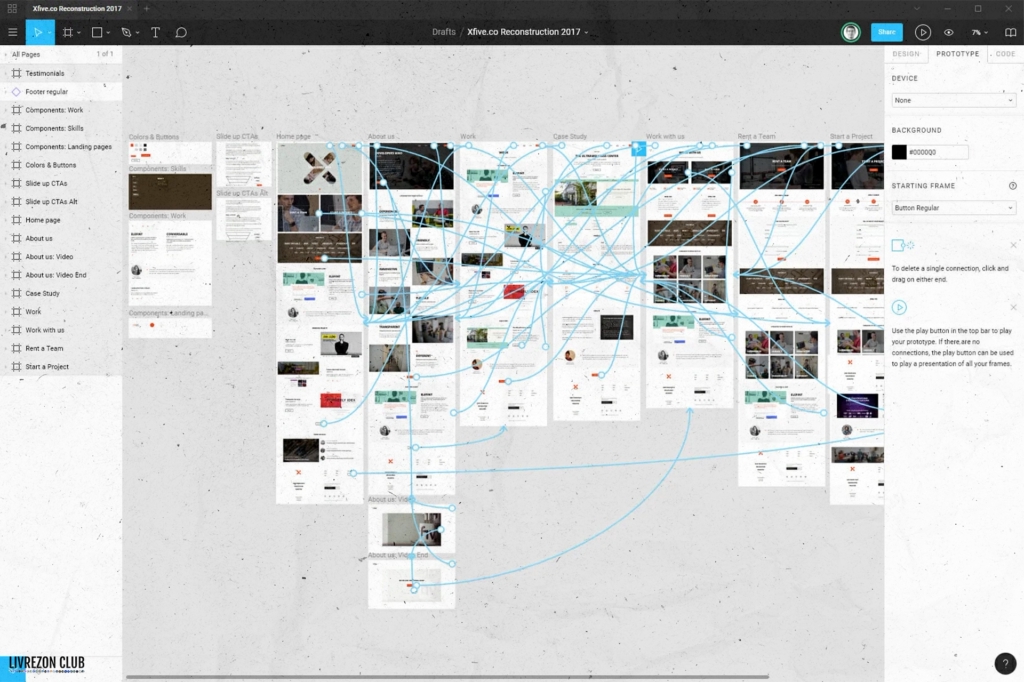The width and height of the screenshot is (1024, 682).
Task: Click the black background color swatch
Action: (x=899, y=152)
